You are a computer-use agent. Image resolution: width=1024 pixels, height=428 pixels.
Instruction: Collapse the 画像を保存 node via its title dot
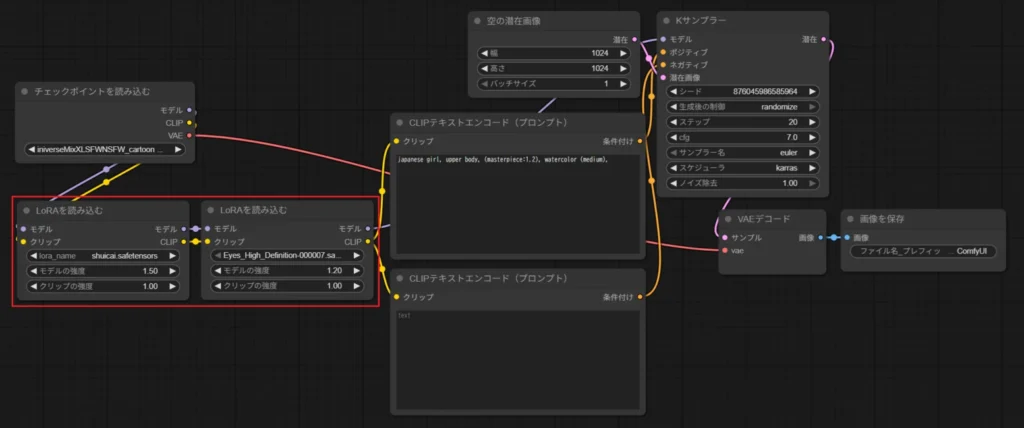851,219
